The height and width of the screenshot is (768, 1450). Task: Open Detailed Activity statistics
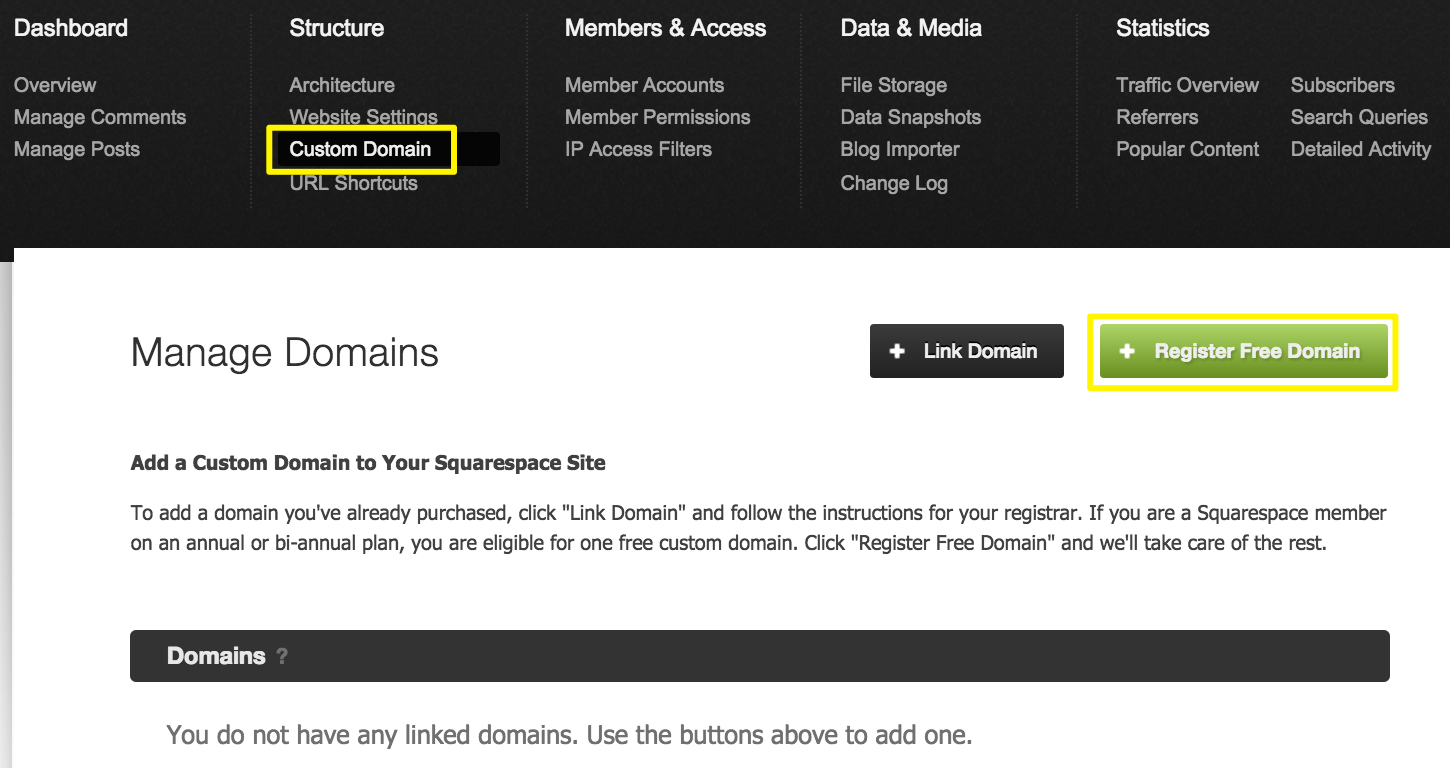(1360, 149)
